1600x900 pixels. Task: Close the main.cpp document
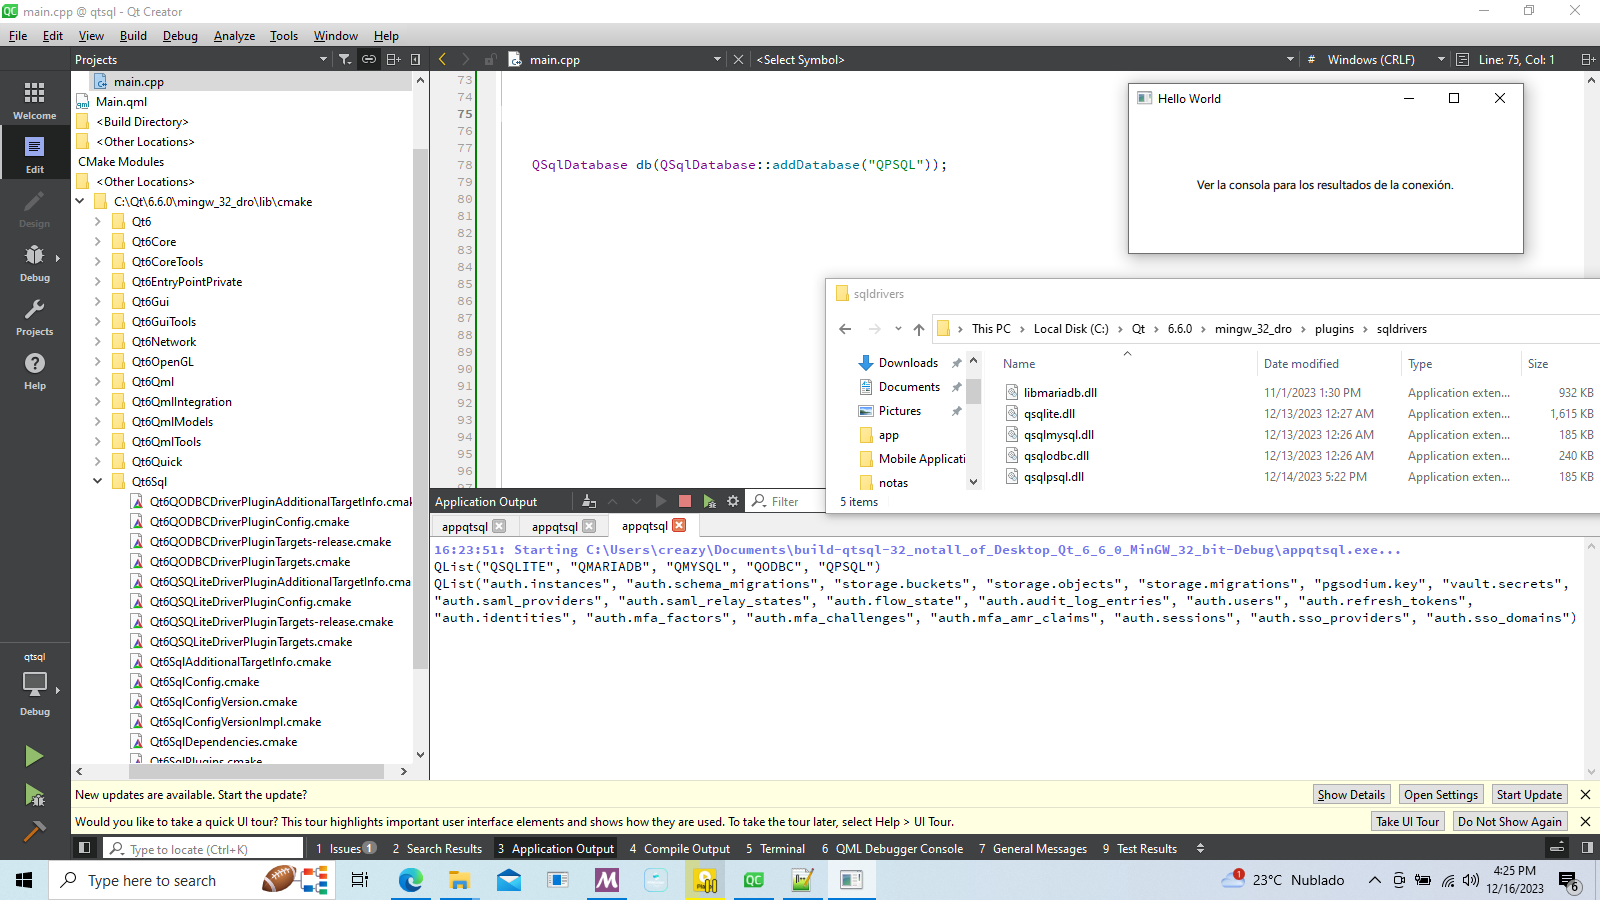point(738,59)
